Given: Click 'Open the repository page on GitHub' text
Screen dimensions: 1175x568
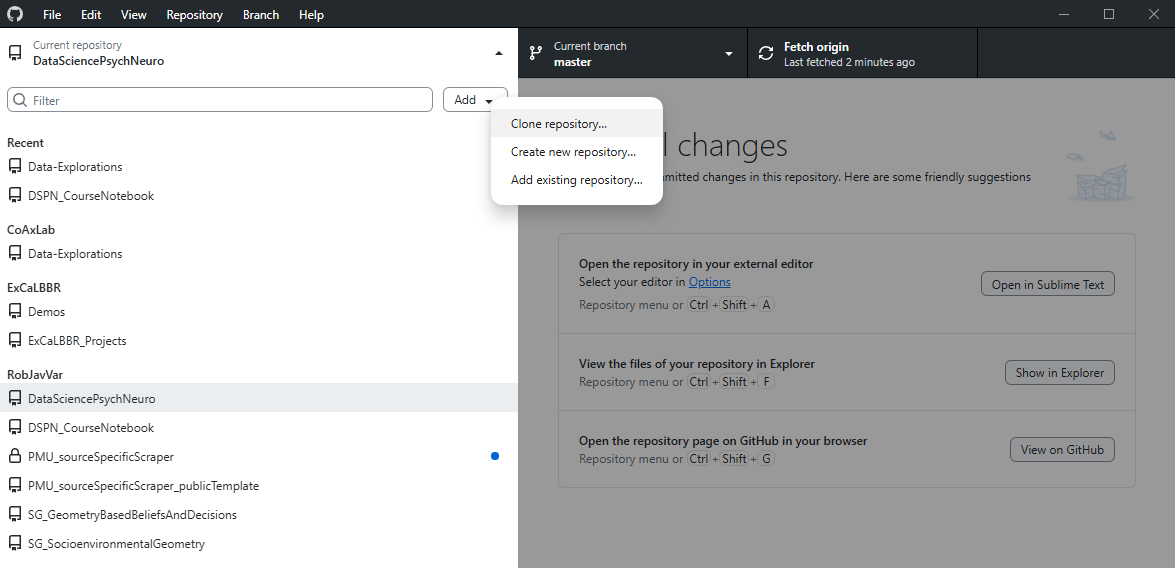Looking at the screenshot, I should [x=723, y=441].
